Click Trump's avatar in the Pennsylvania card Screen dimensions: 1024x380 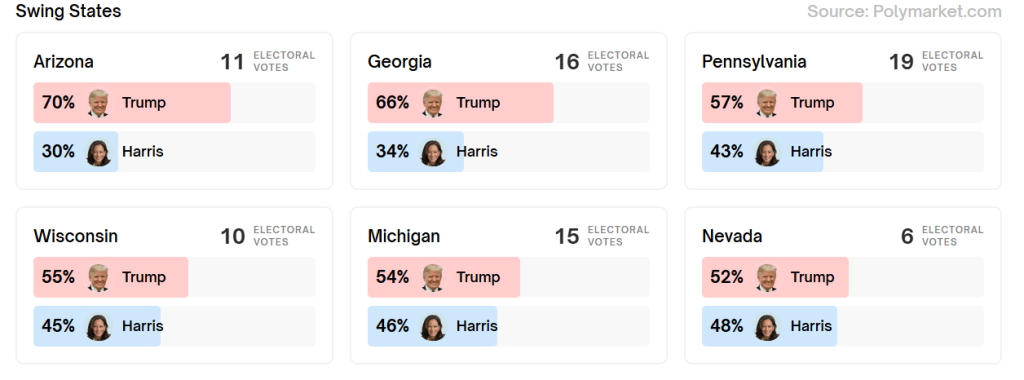pos(767,103)
